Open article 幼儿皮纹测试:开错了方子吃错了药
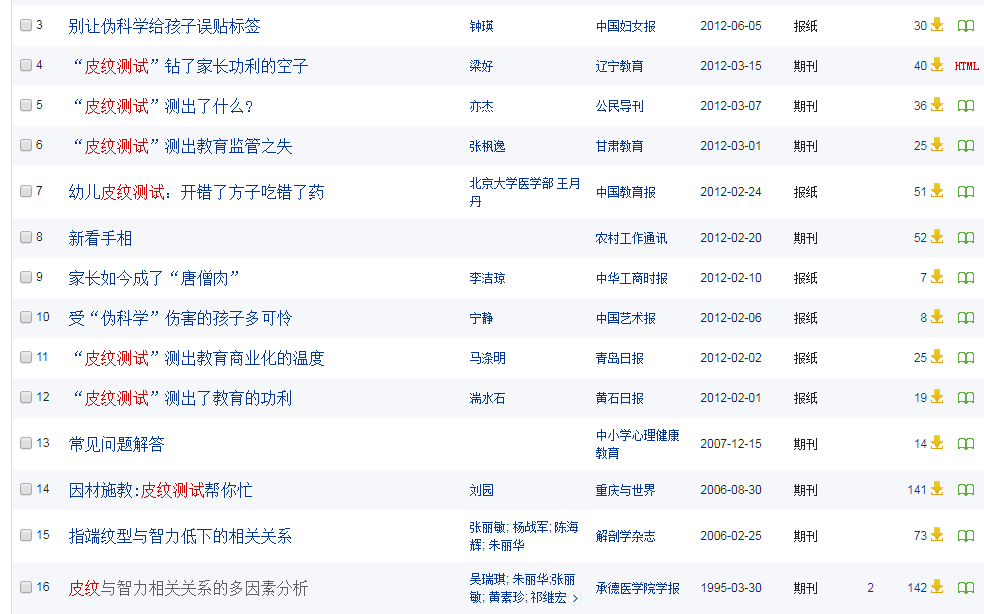Screen dimensions: 984x614 click(x=196, y=192)
